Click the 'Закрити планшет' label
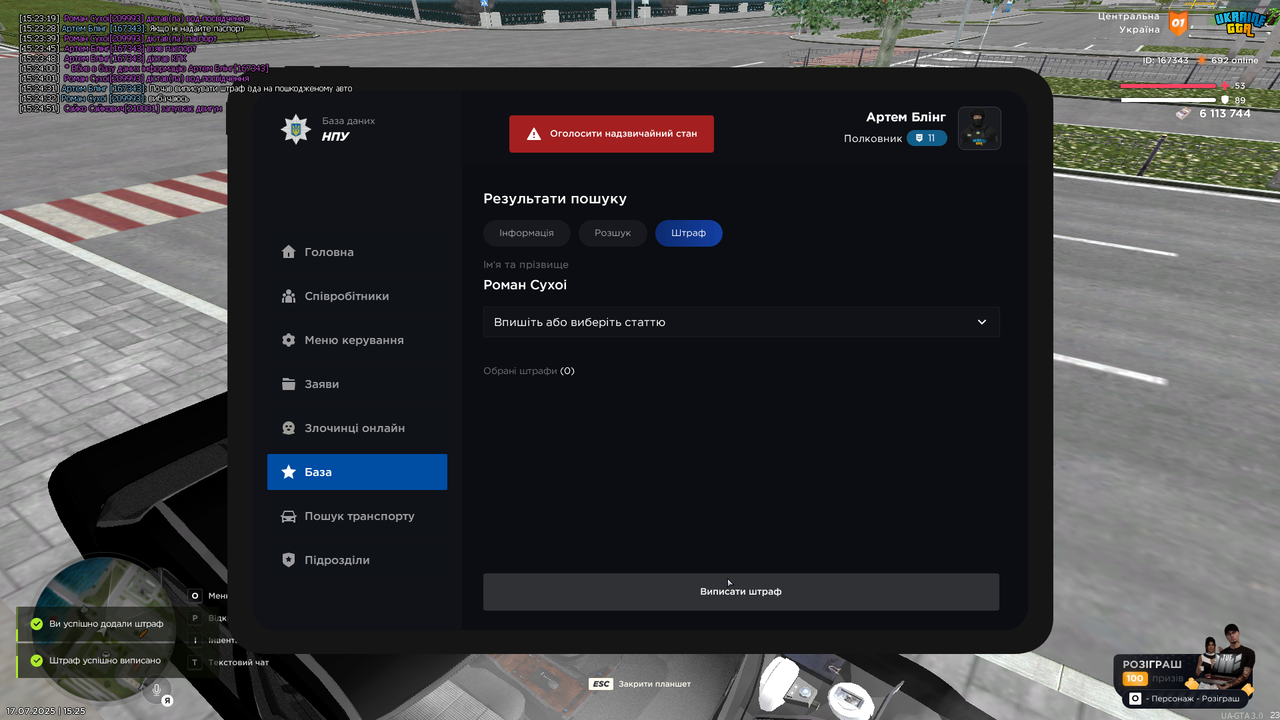 coord(655,684)
